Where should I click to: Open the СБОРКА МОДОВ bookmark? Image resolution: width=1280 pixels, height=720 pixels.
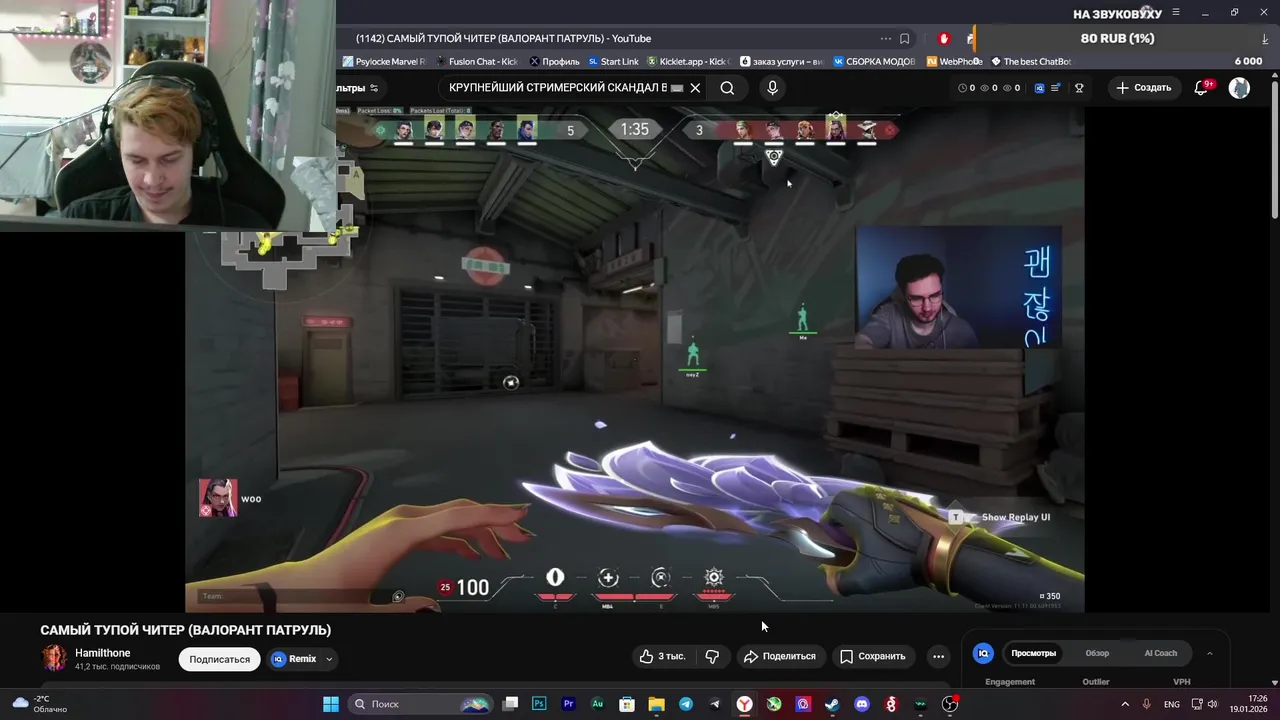pos(874,62)
